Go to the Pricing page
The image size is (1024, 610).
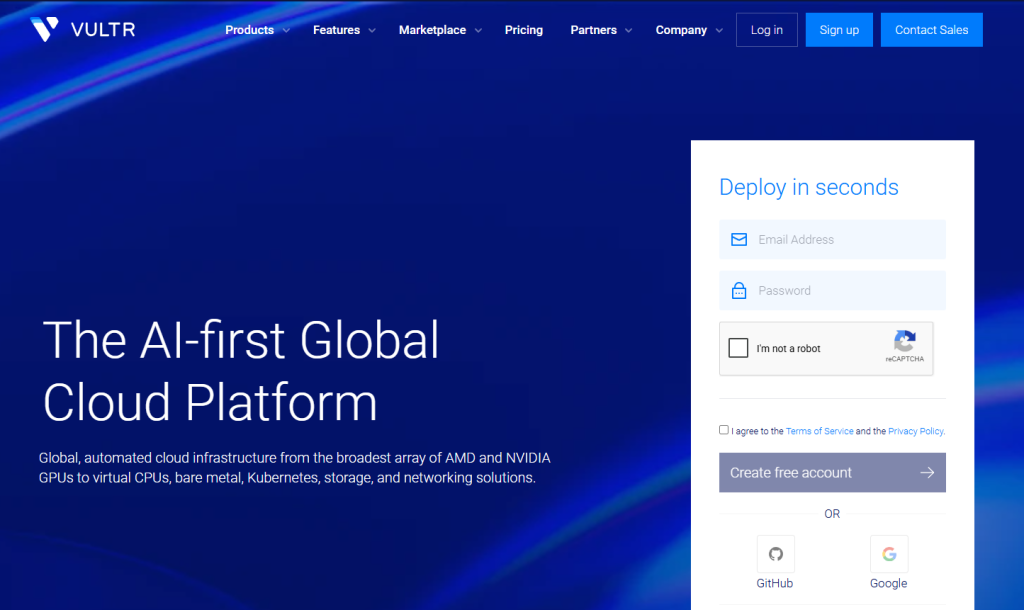524,30
